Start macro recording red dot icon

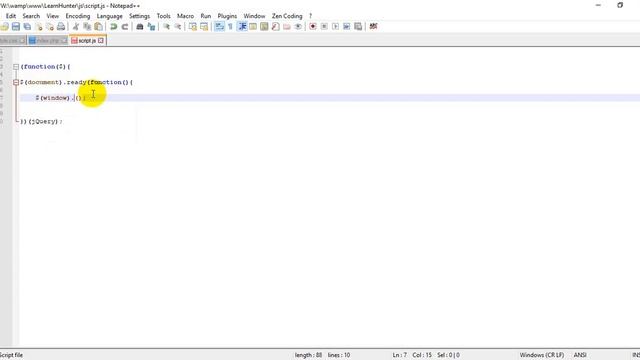313,27
